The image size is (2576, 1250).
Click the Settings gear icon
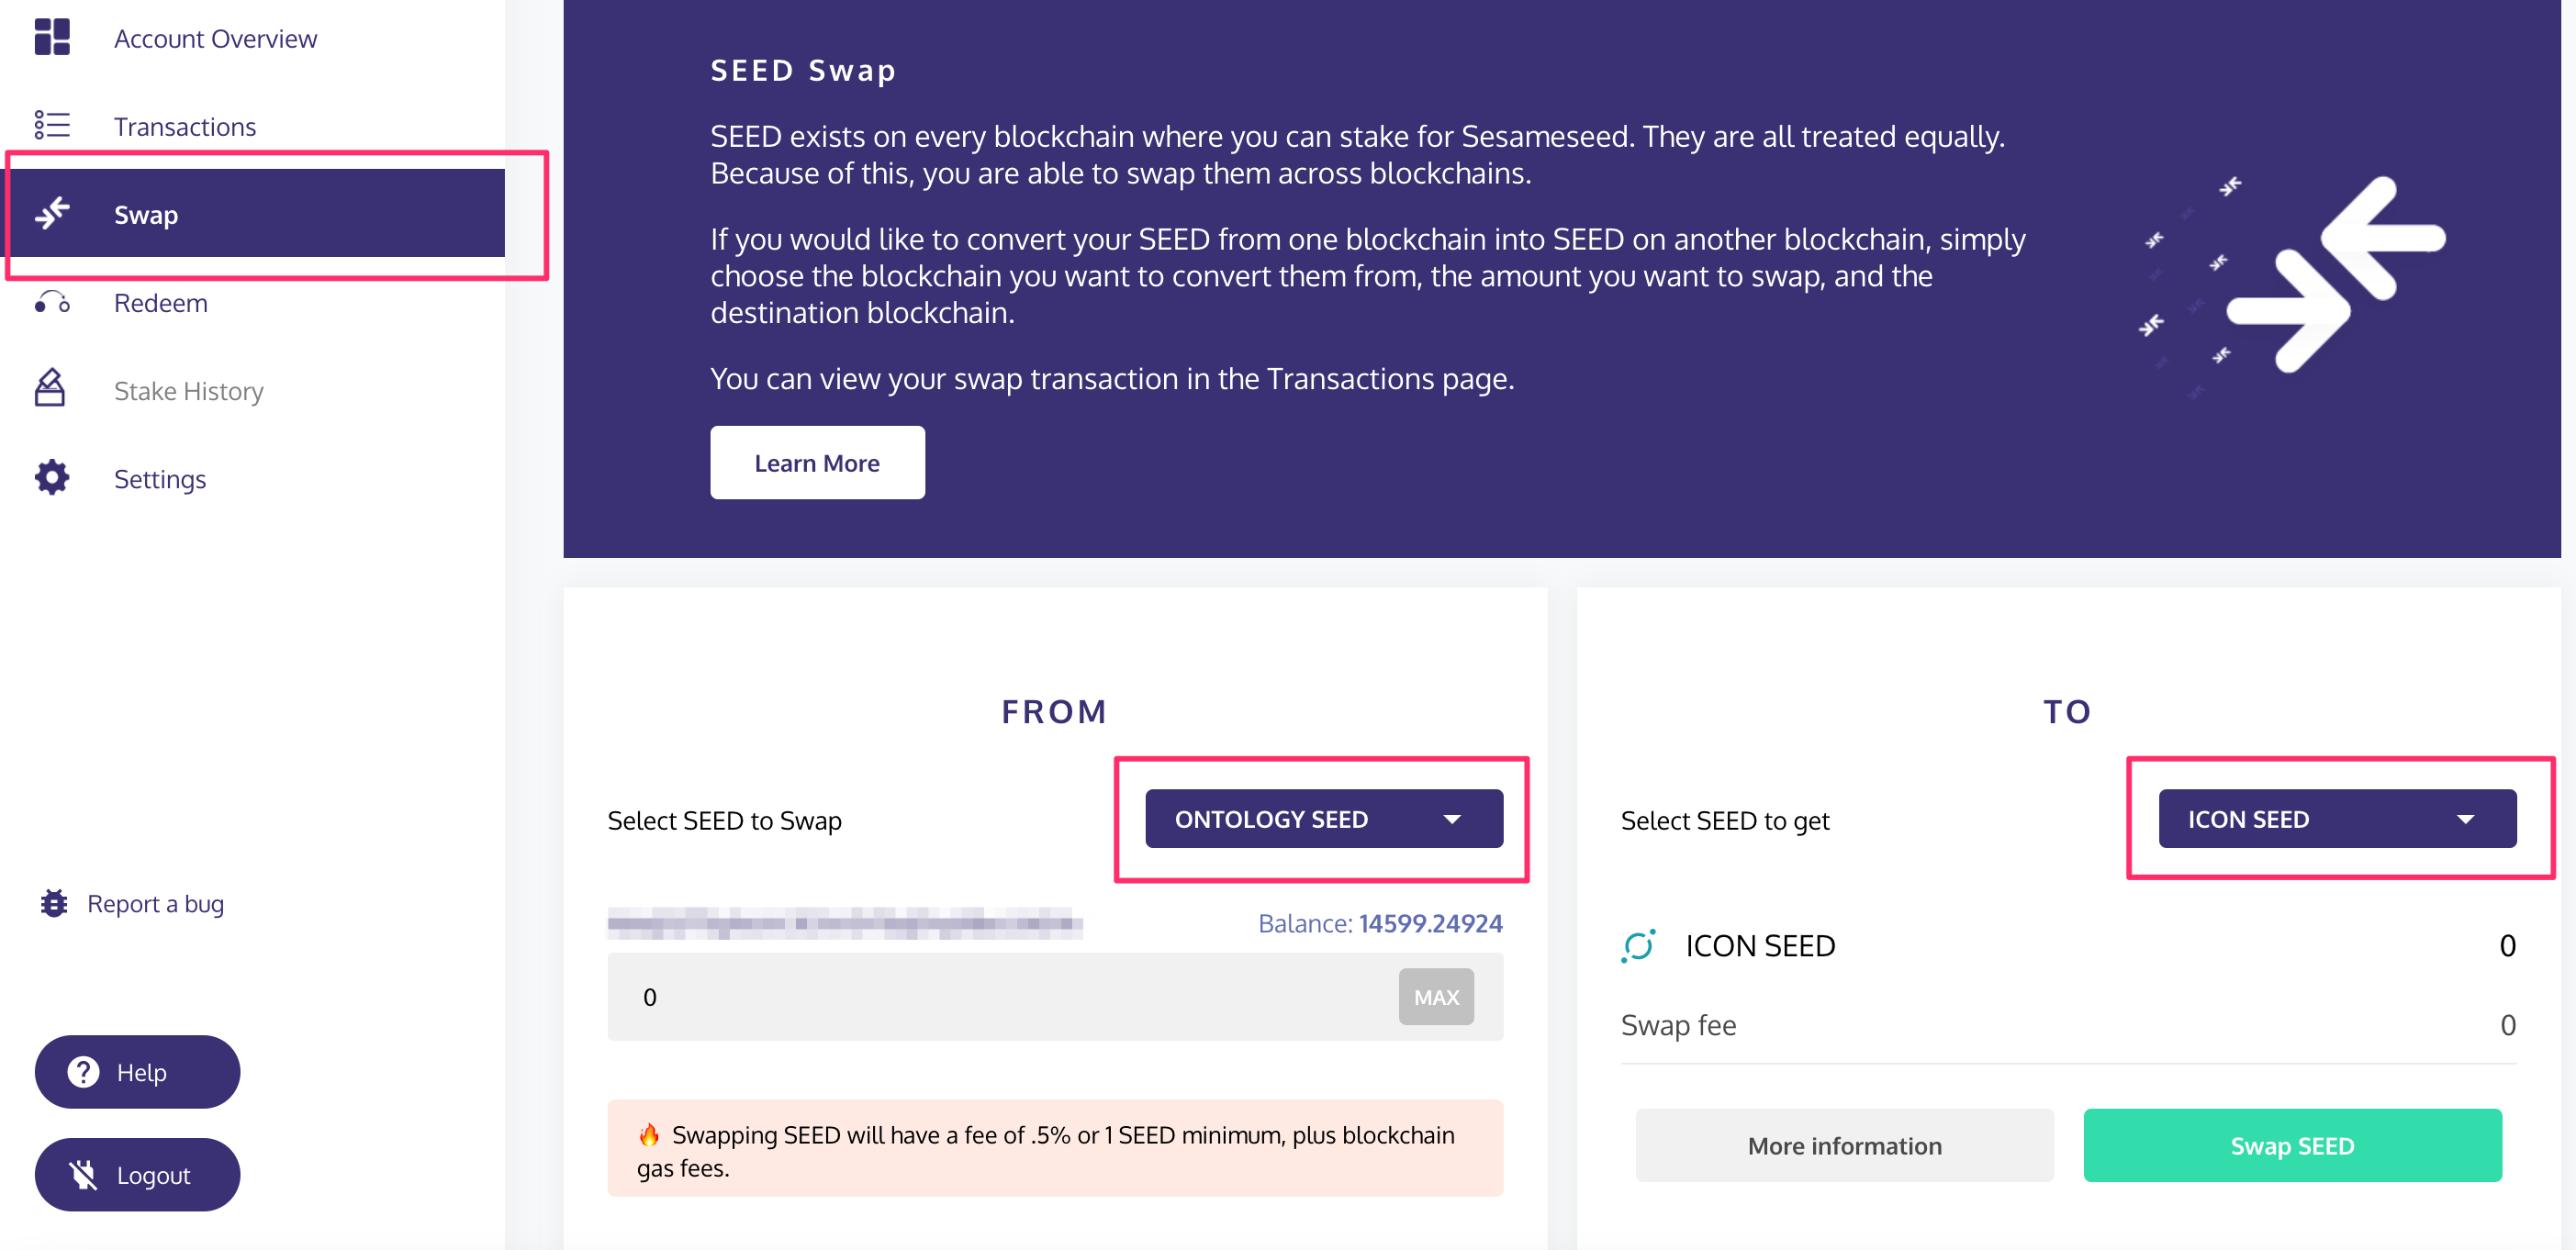(x=52, y=478)
